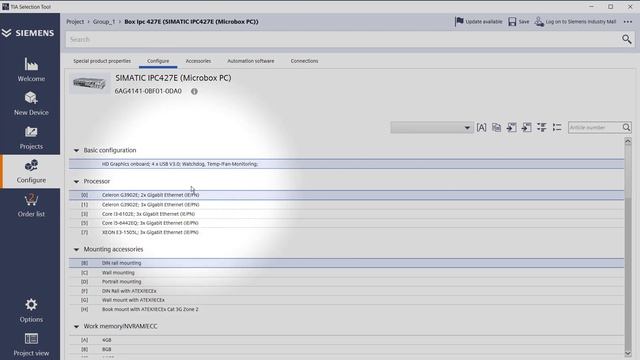Select Celeron G3902E 3x Gigabit Ethernet option
Viewport: 640px width, 360px height.
coord(346,204)
